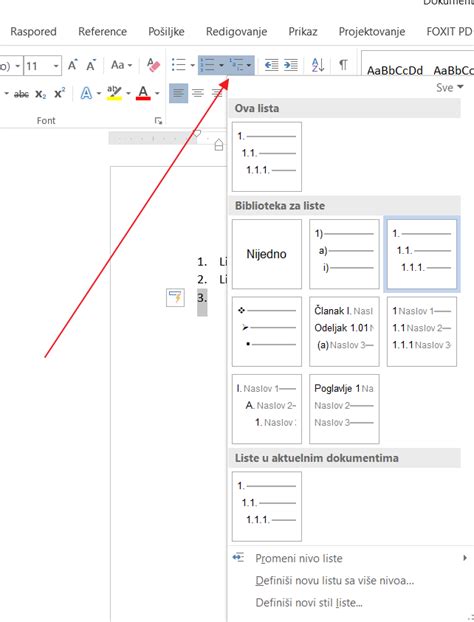The height and width of the screenshot is (622, 474).
Task: Click list item 2 in document
Action: coord(212,280)
